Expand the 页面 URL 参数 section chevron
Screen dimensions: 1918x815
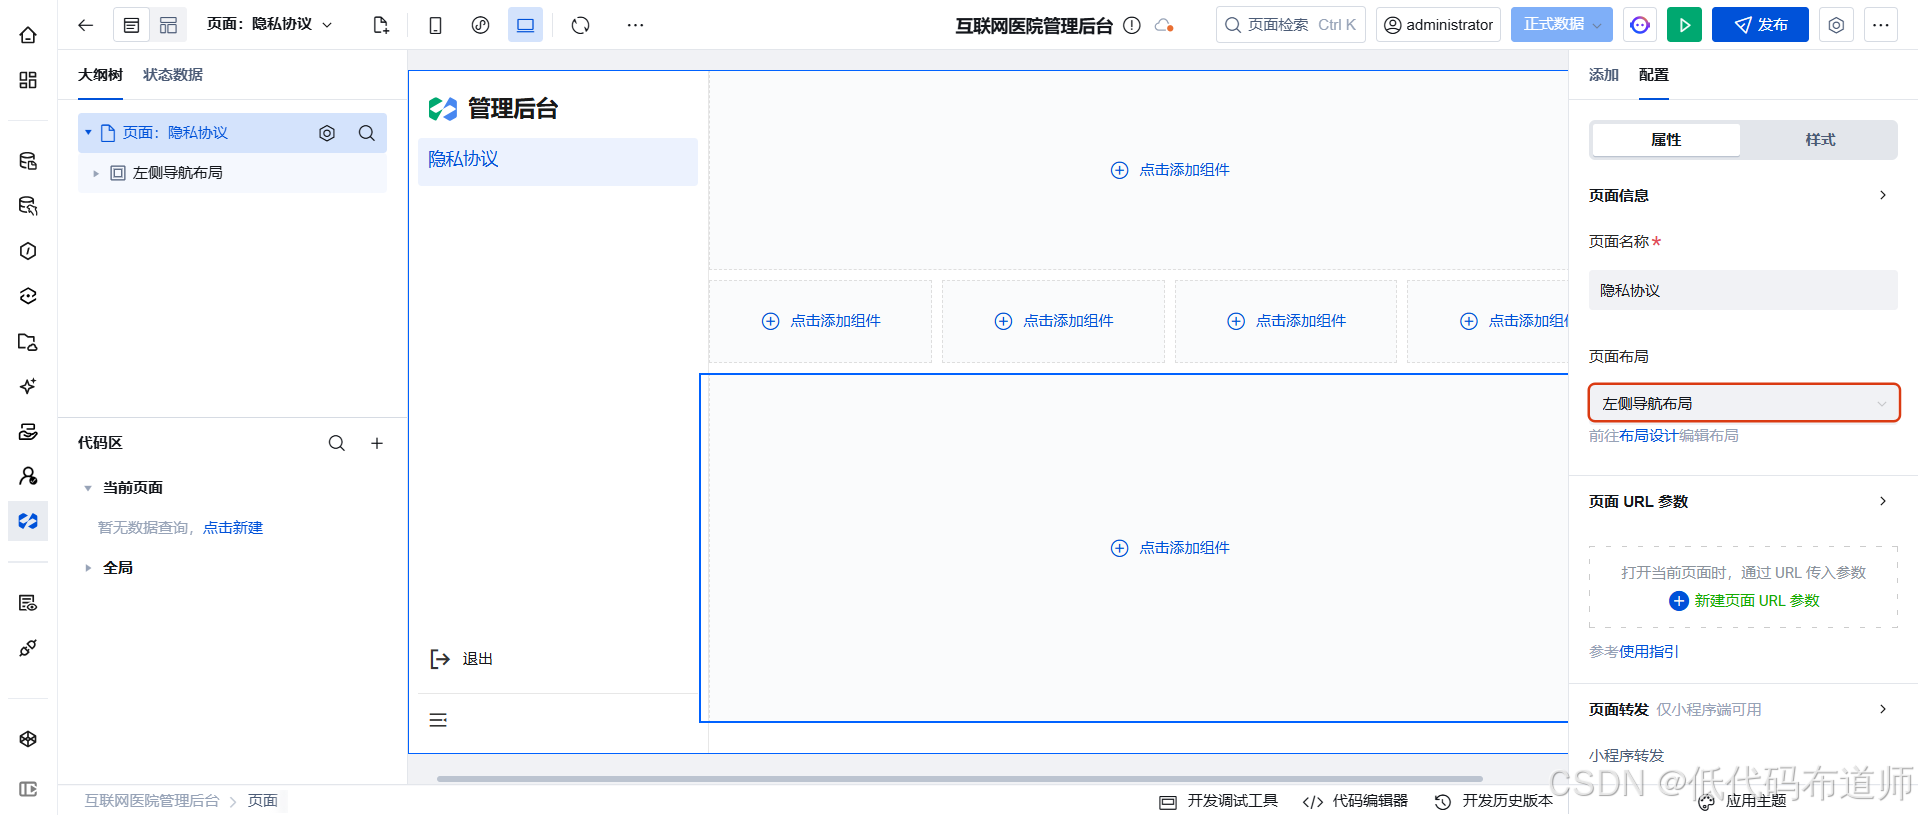[x=1883, y=501]
